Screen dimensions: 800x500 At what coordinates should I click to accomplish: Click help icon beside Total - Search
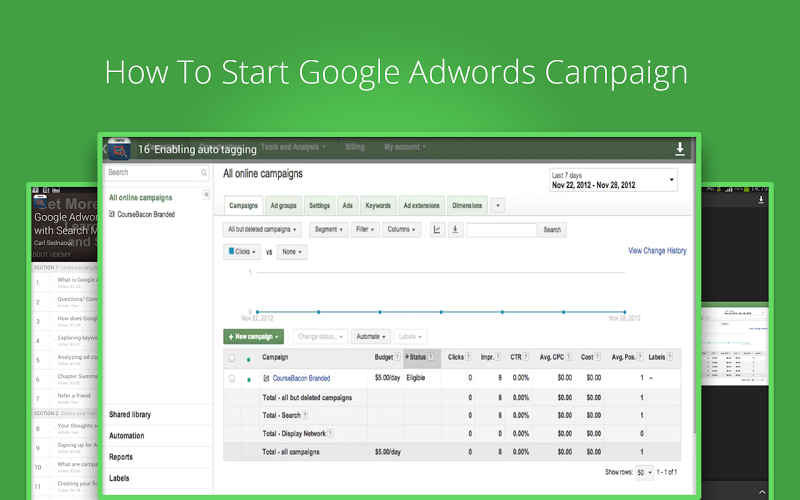[305, 415]
